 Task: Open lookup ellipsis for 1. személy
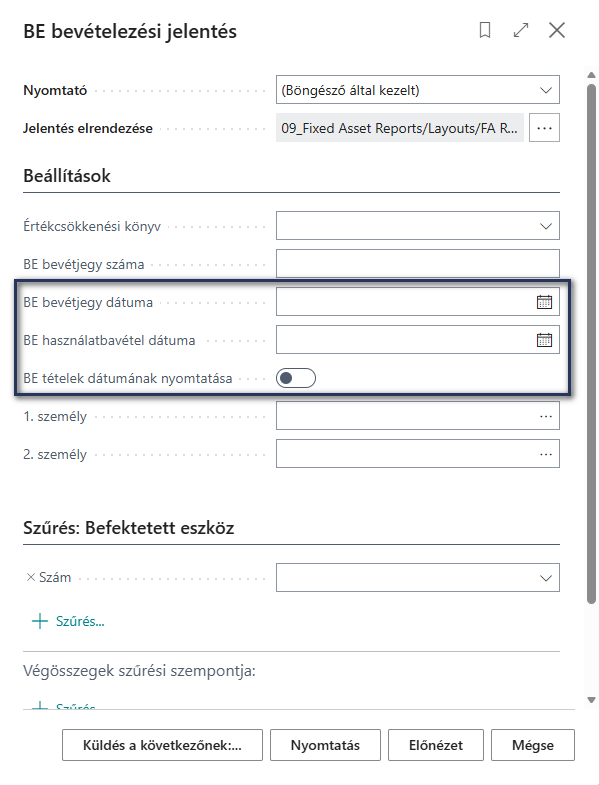tap(546, 416)
